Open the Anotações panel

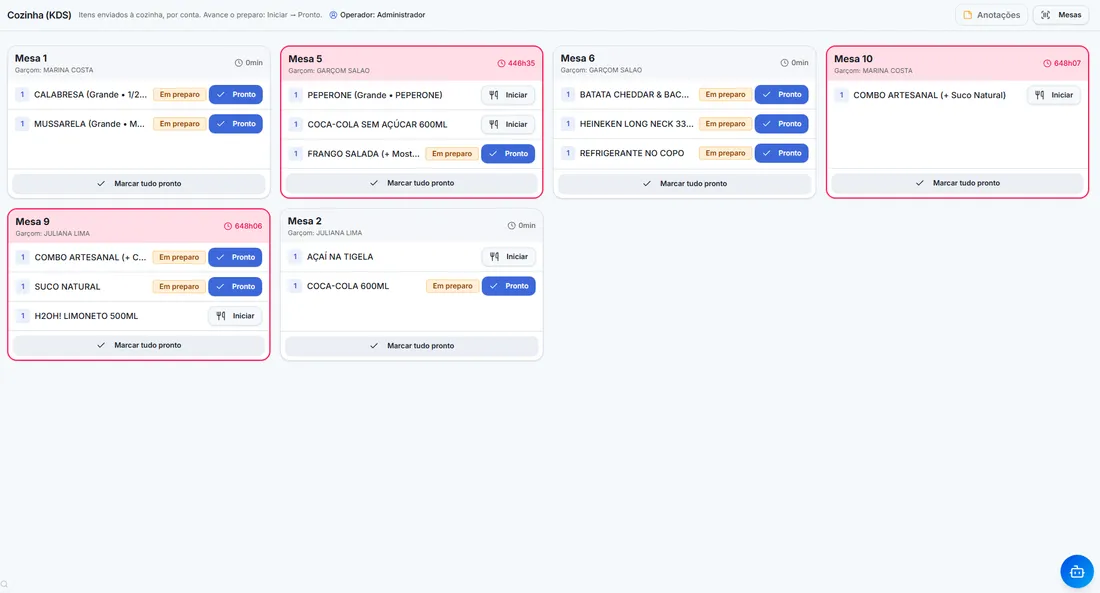pos(991,15)
